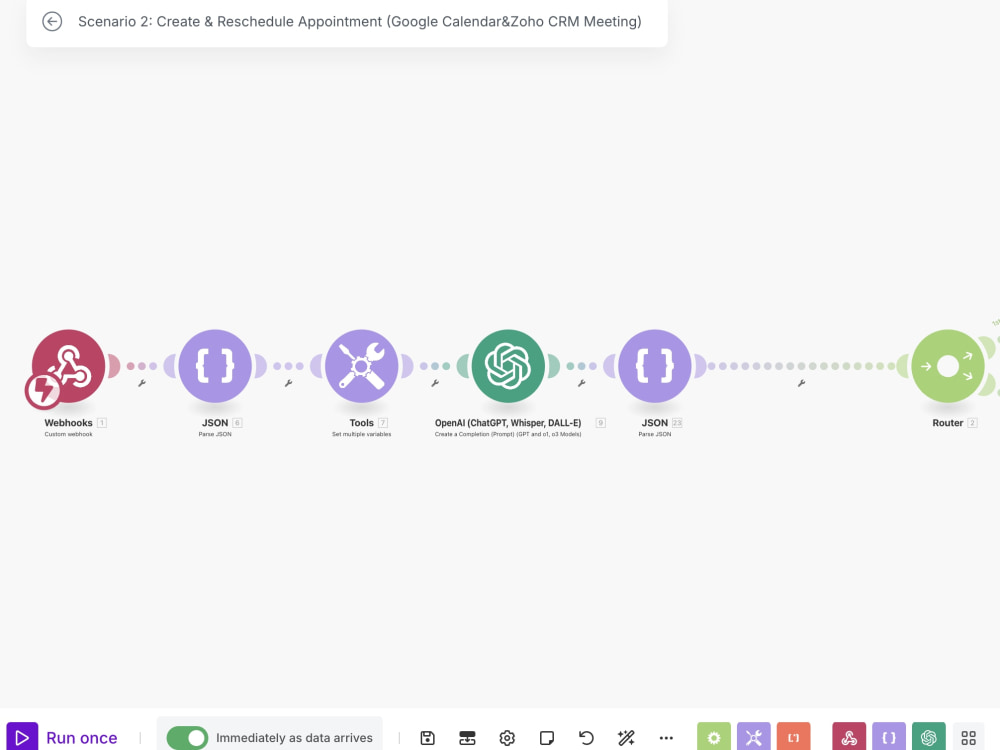Open the Tools Set multiple variables module

362,365
